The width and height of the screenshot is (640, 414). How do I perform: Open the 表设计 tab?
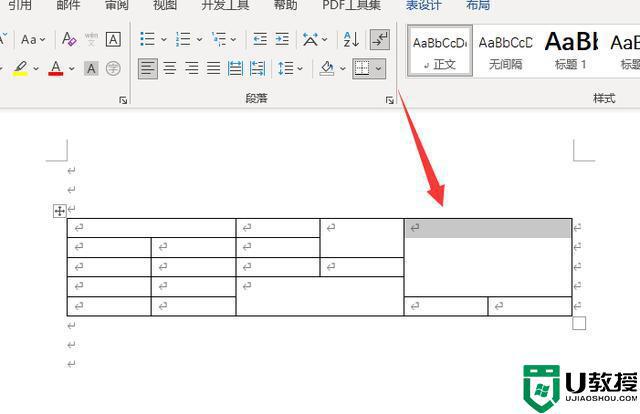[424, 5]
